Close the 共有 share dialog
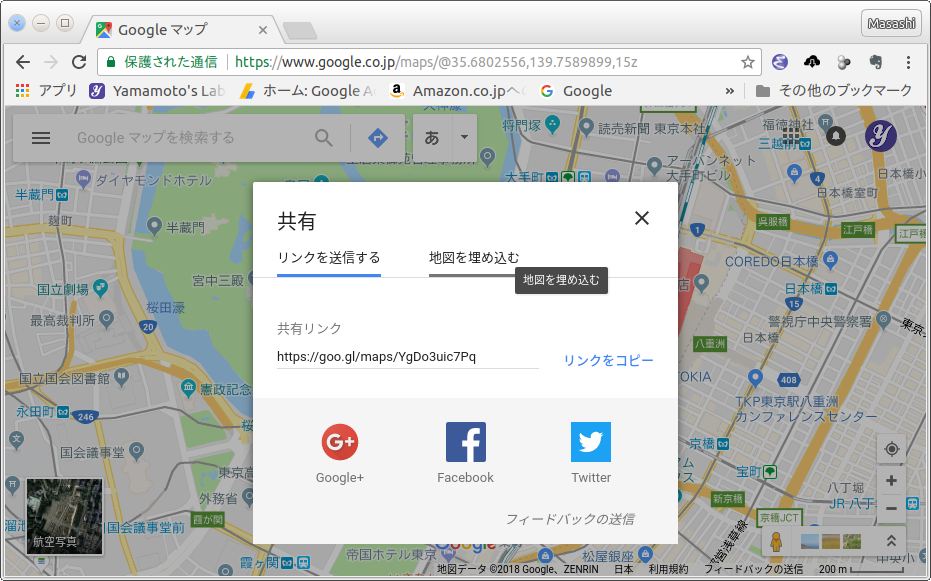Screen dimensions: 931x581 coord(642,218)
